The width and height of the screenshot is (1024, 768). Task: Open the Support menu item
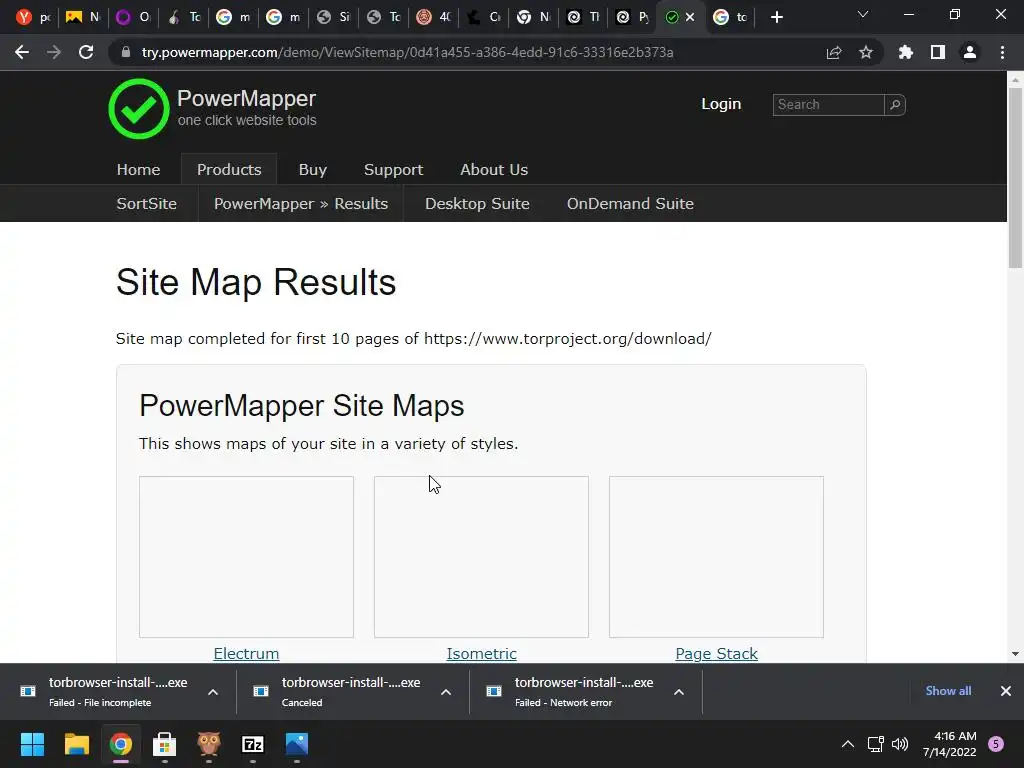coord(393,169)
